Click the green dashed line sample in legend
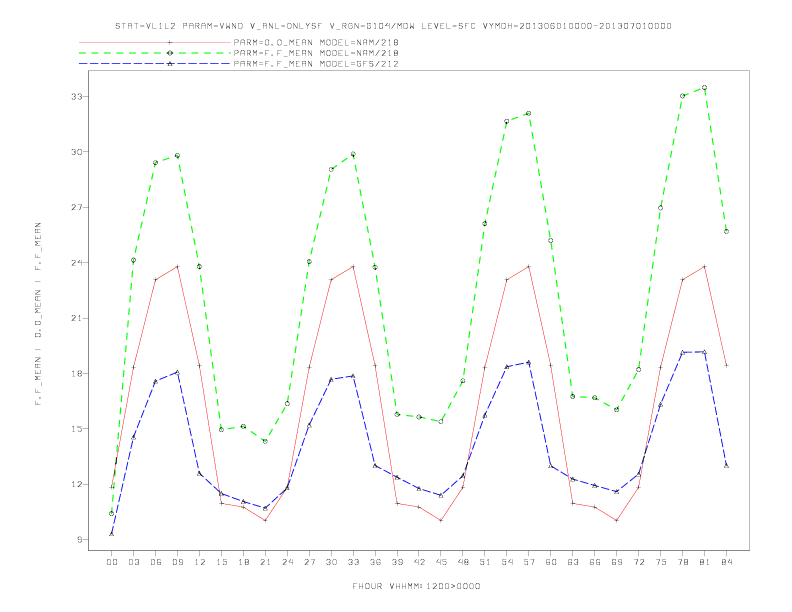792x612 pixels. (155, 53)
